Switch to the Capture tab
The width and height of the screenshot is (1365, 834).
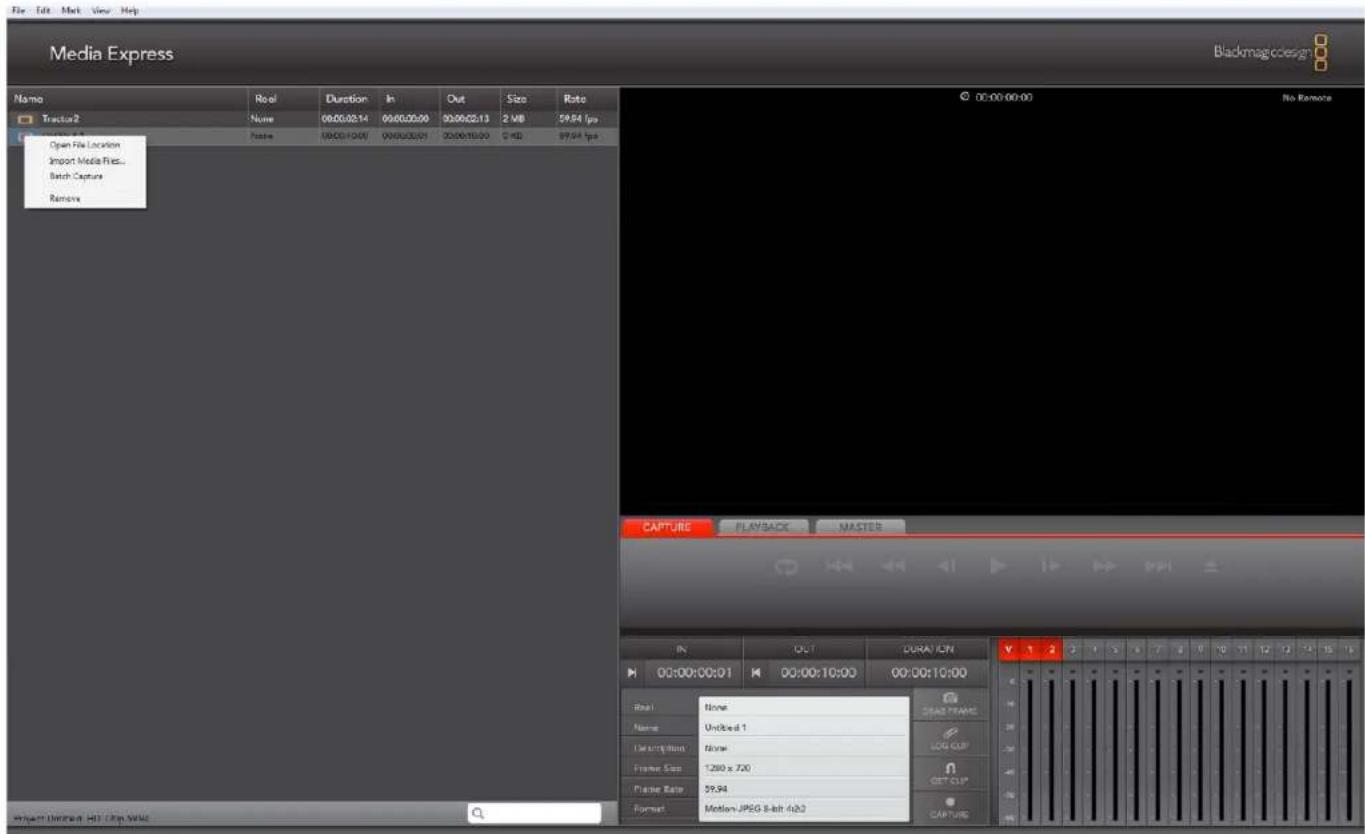666,527
